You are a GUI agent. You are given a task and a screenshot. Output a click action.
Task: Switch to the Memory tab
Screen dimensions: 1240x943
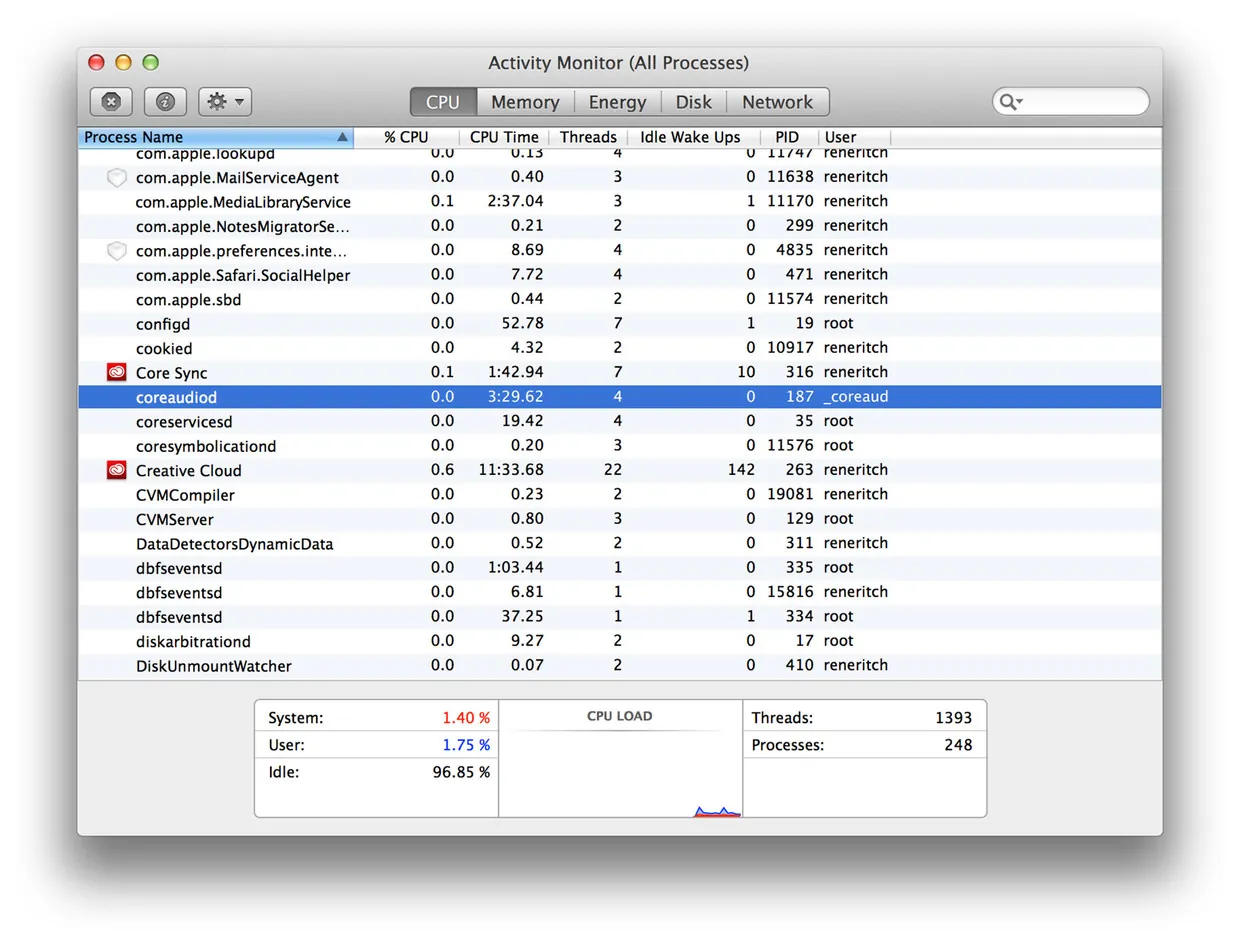(x=525, y=101)
